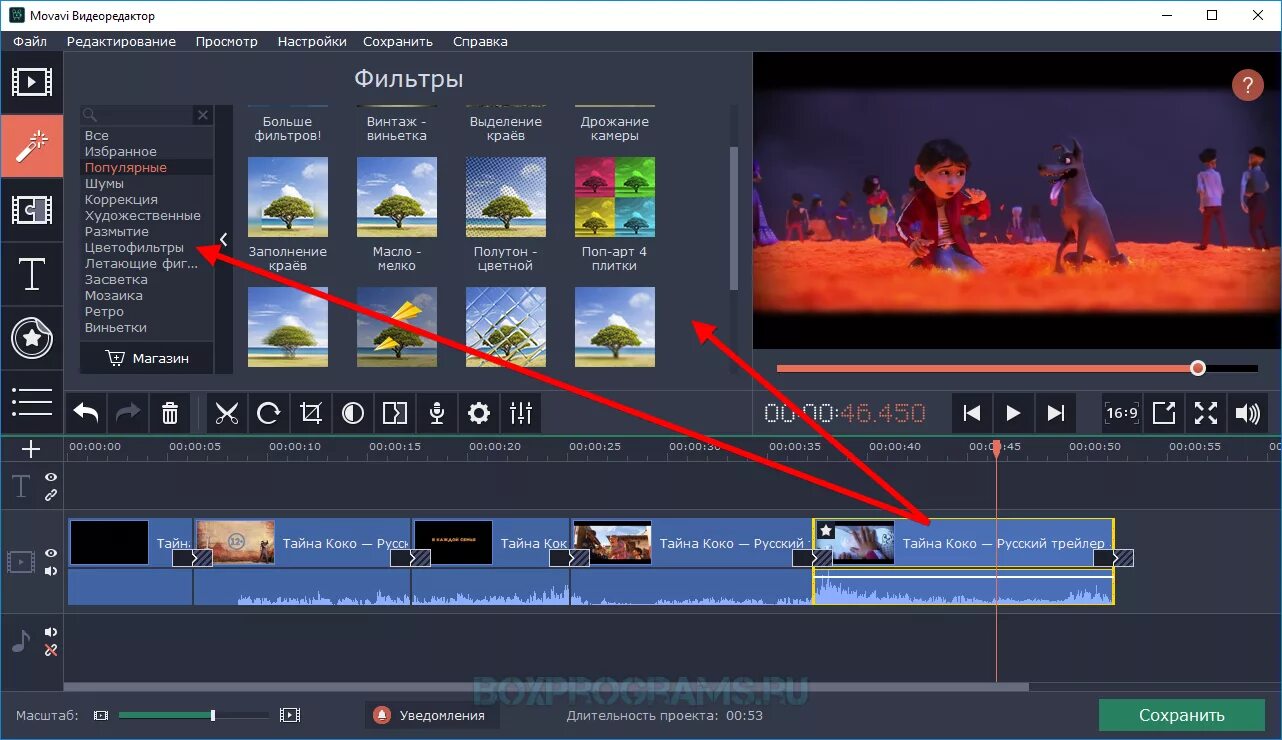The height and width of the screenshot is (740, 1282).
Task: Move the preview seek slider handle
Action: (x=1198, y=368)
